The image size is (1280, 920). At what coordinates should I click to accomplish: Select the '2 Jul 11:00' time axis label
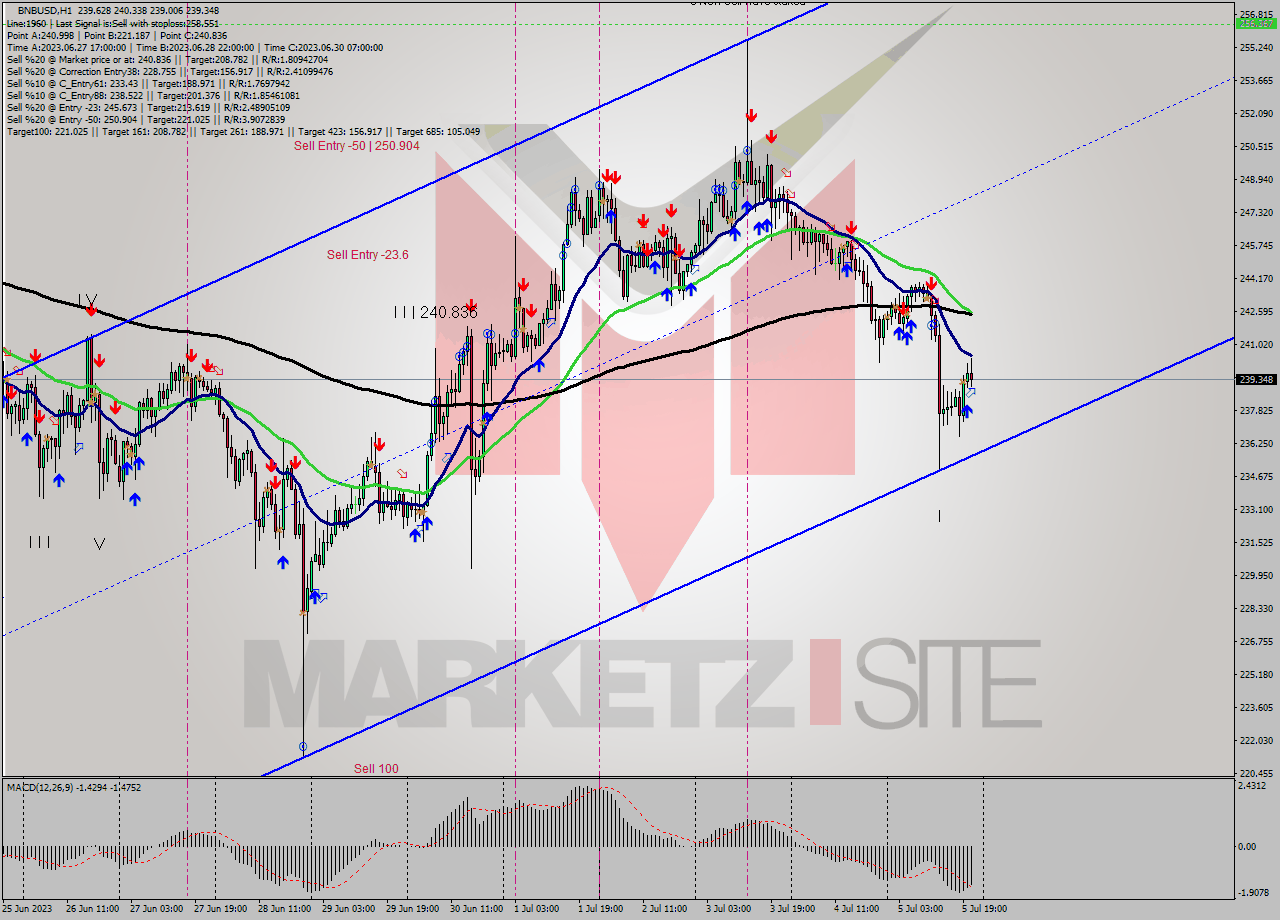click(666, 909)
